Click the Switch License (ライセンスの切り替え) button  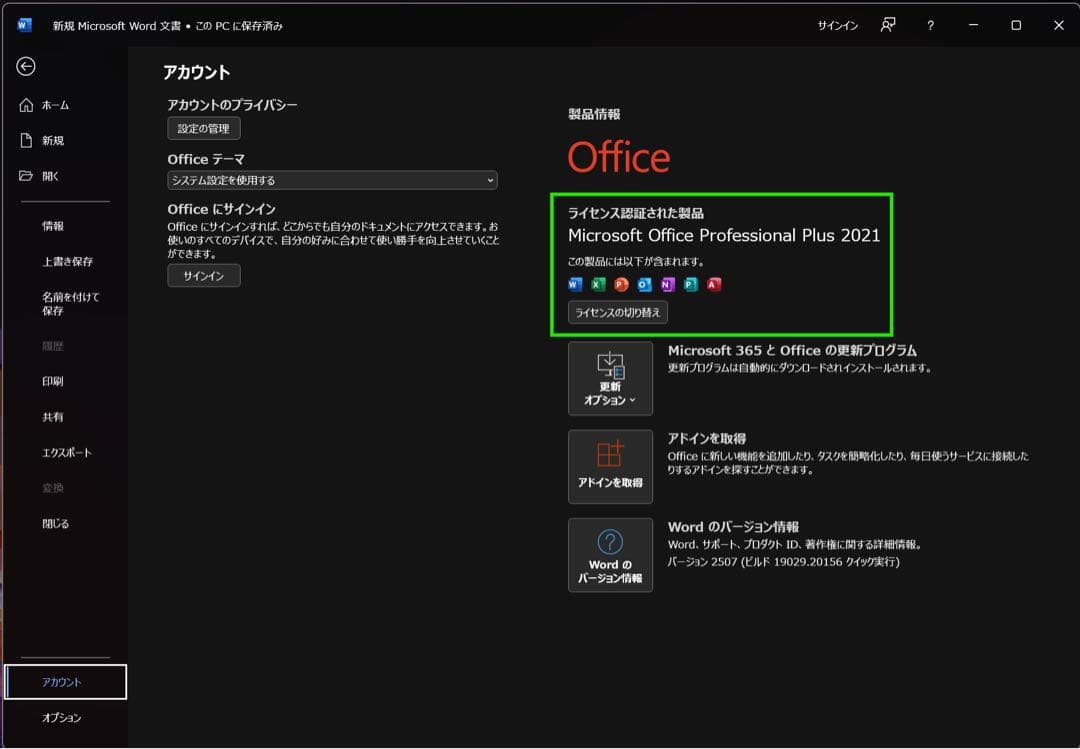pos(617,312)
